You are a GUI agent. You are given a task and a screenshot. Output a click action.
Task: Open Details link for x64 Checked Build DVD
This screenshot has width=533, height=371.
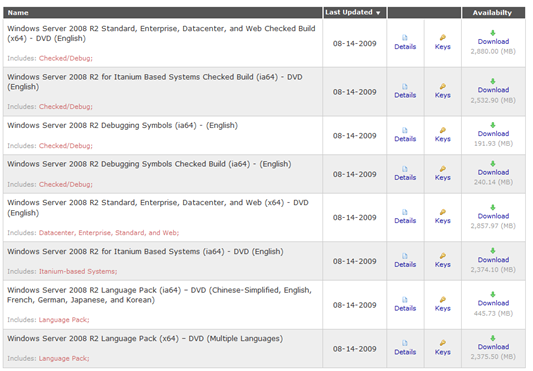pos(405,47)
